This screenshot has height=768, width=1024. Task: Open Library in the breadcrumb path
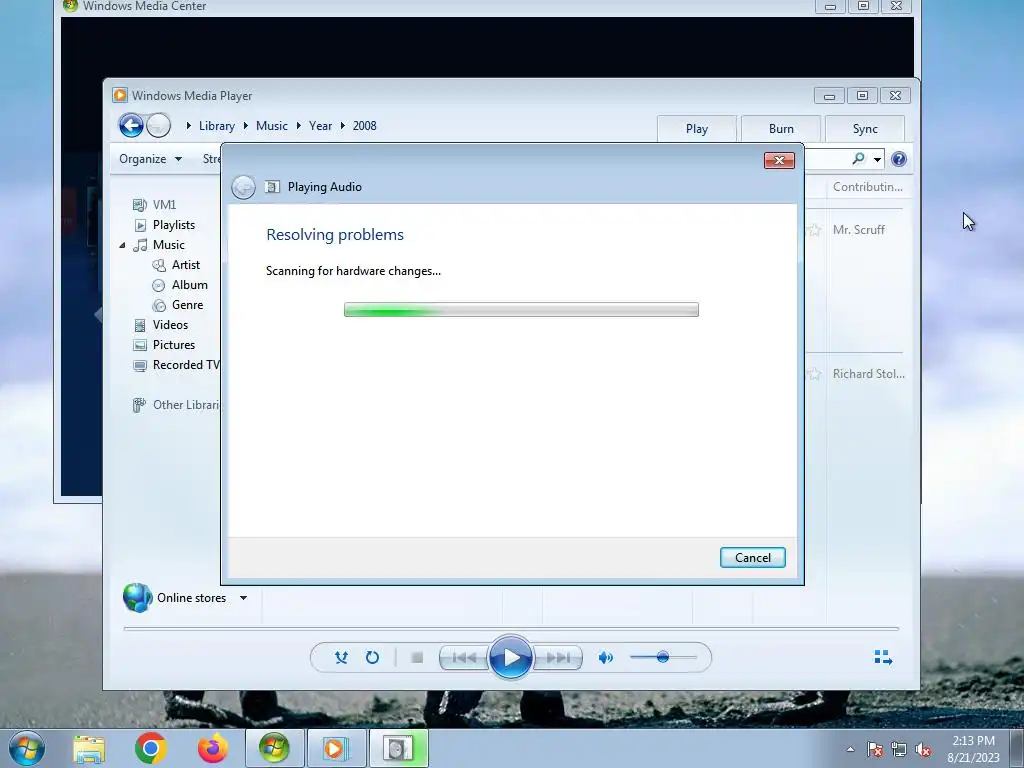(x=217, y=126)
